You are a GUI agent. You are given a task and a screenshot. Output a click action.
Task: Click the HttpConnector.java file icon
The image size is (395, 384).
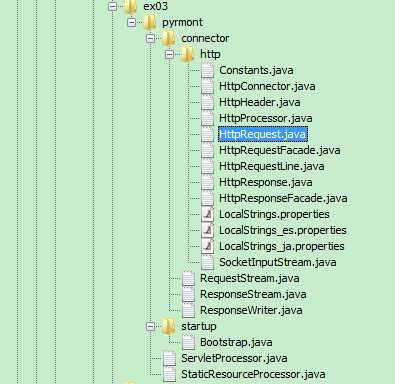point(207,86)
